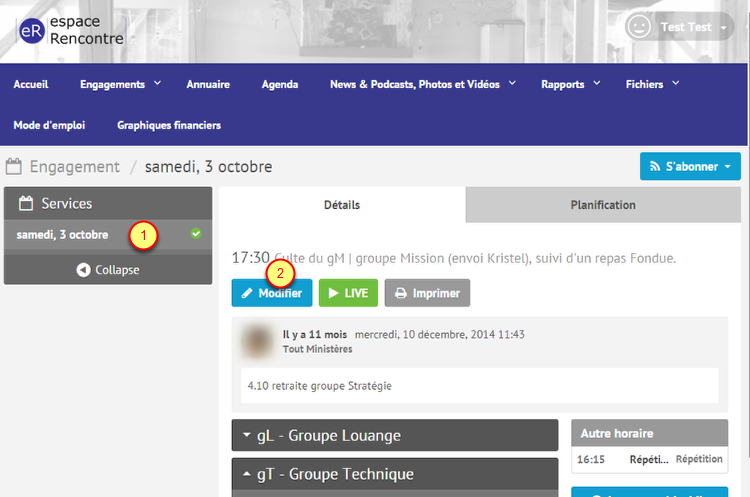
Task: Open the Agenda menu item
Action: (x=280, y=84)
